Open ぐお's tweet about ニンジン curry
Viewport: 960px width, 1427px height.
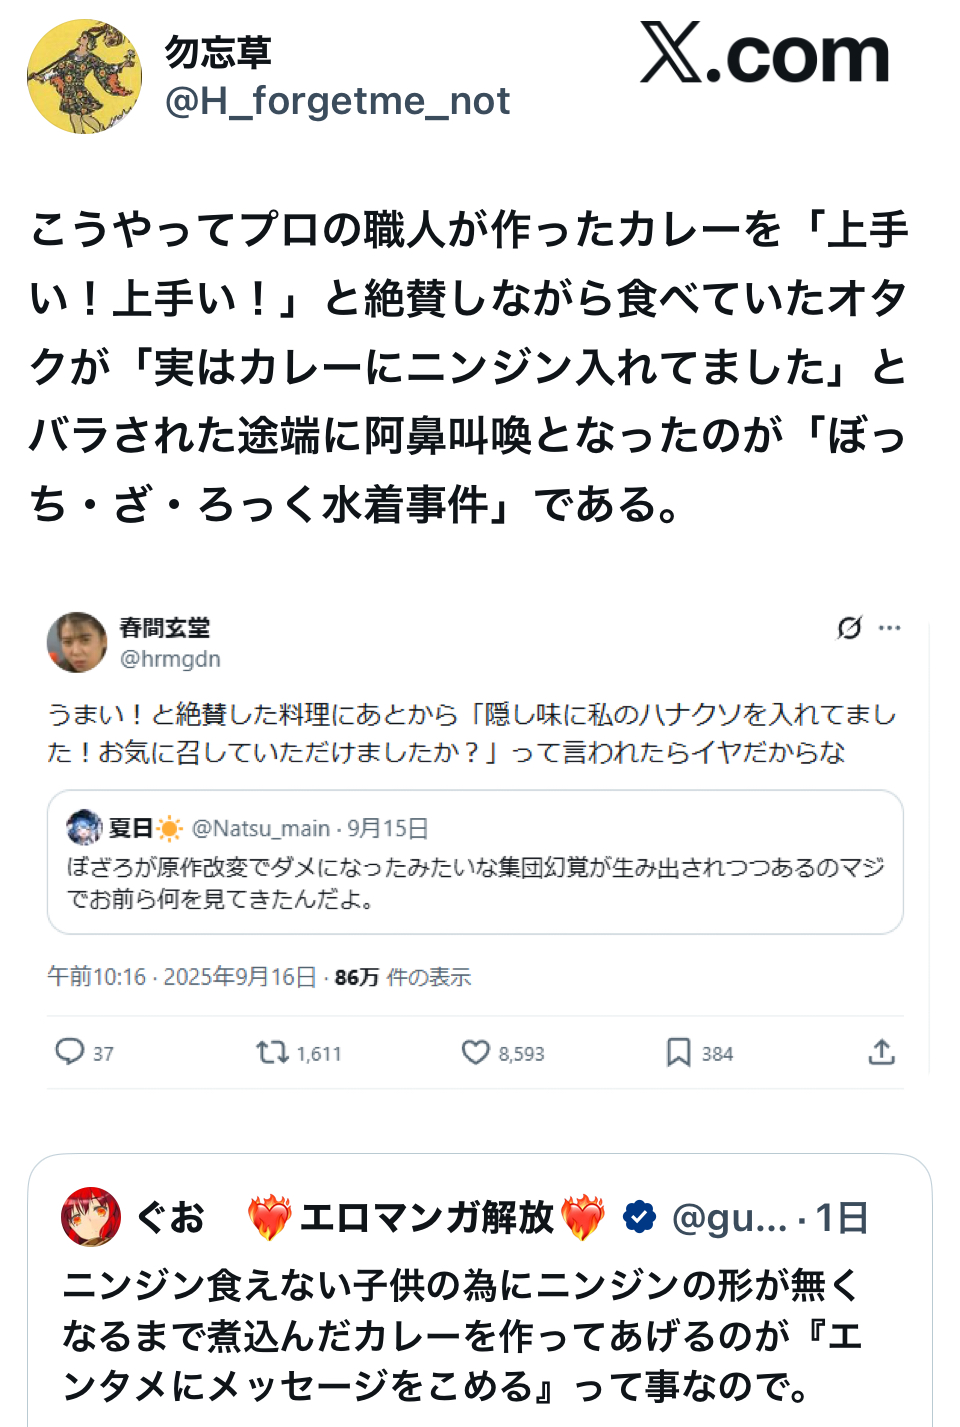point(460,1336)
